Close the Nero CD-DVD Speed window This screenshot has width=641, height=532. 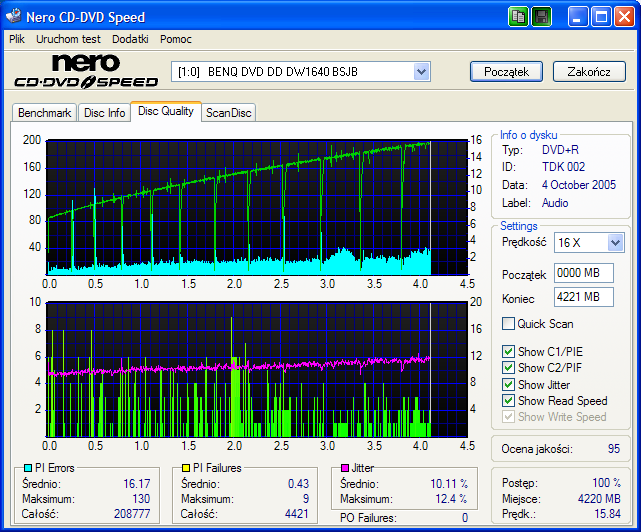point(624,17)
